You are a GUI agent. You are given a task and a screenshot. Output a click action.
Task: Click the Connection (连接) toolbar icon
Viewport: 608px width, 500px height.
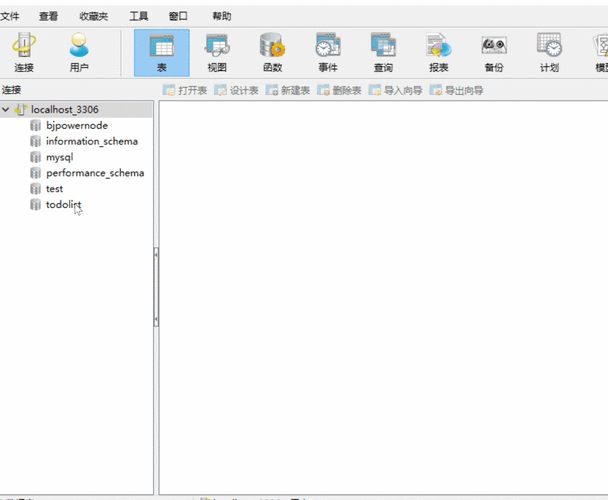[x=24, y=52]
